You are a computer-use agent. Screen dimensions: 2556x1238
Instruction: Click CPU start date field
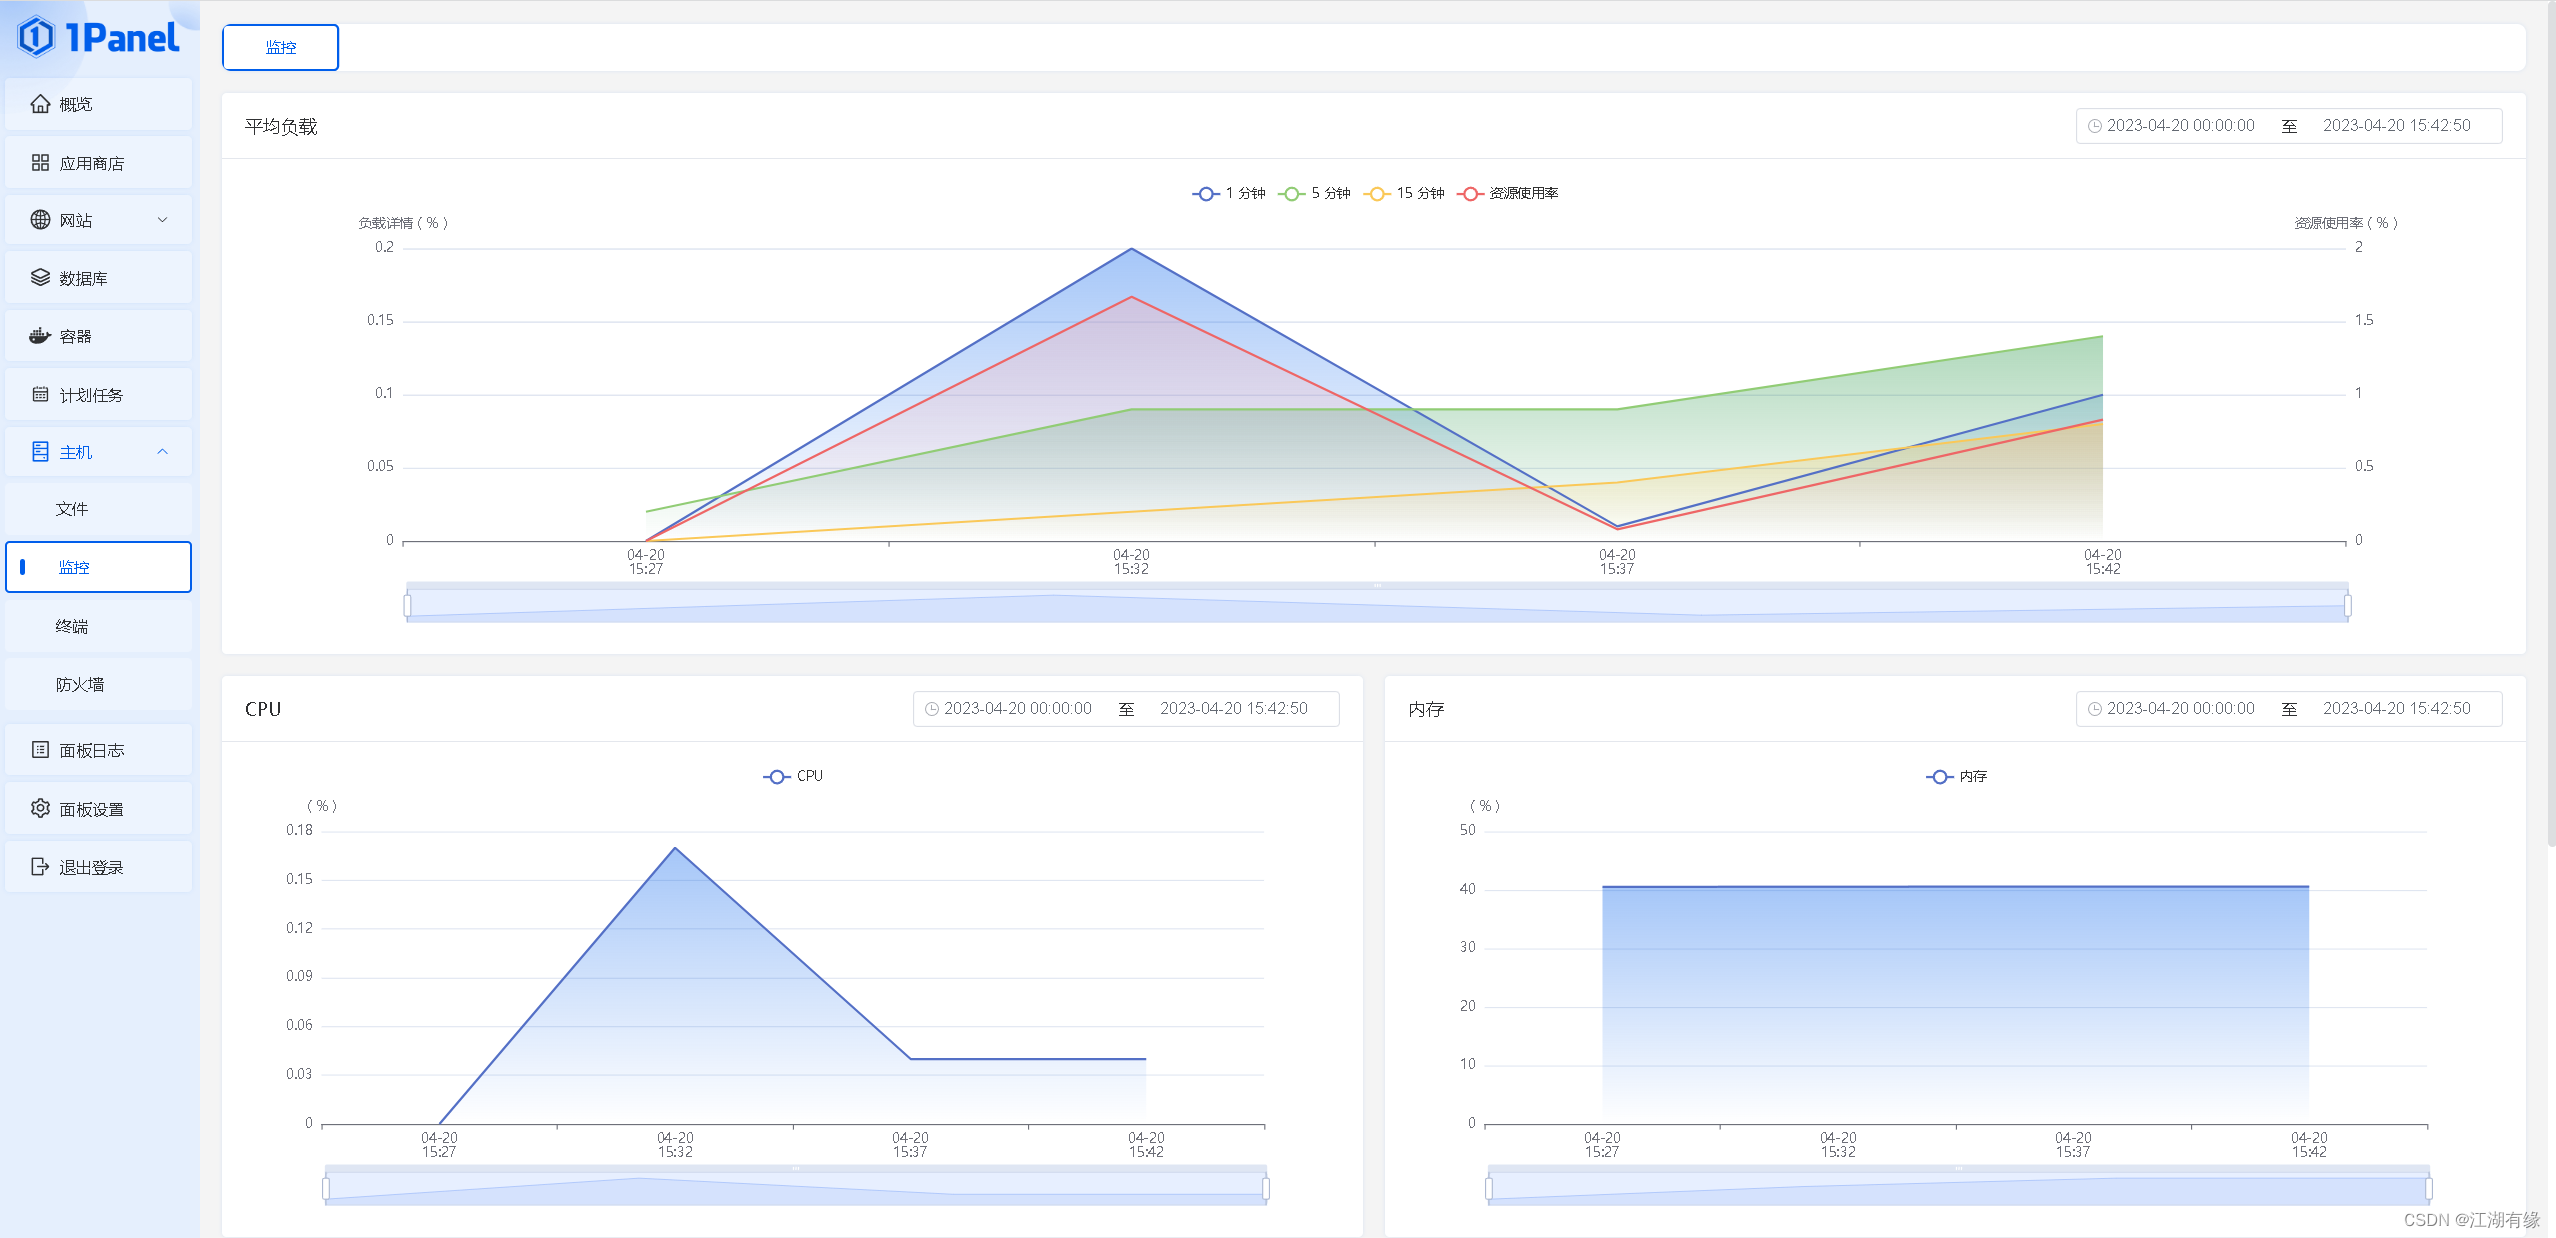(1017, 709)
